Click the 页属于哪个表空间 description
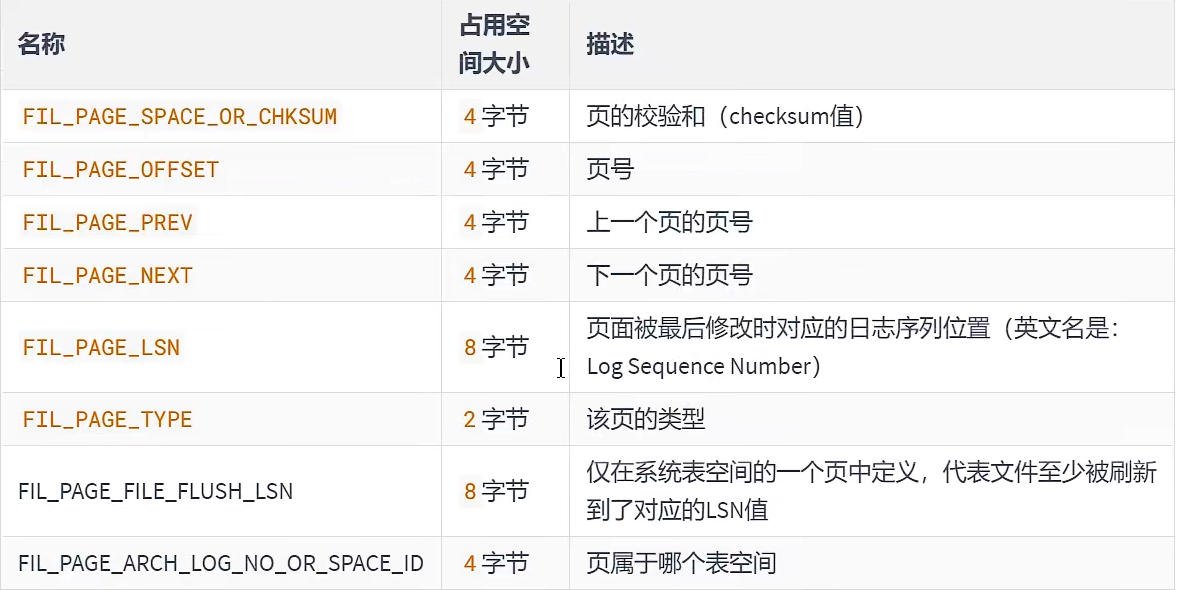Screen dimensions: 1177x590 (681, 563)
